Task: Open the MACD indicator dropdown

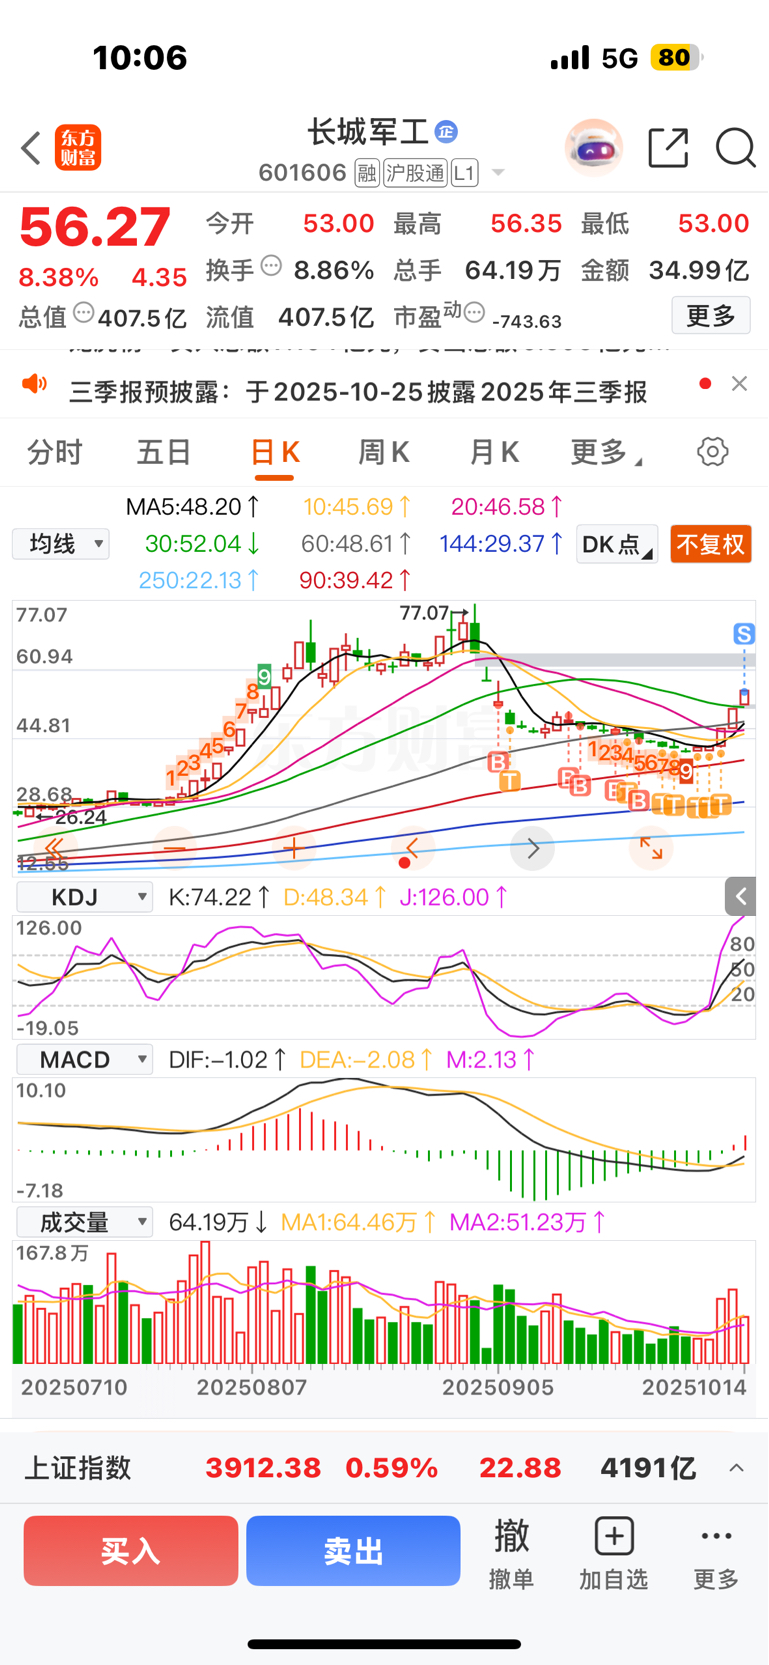Action: (85, 1059)
